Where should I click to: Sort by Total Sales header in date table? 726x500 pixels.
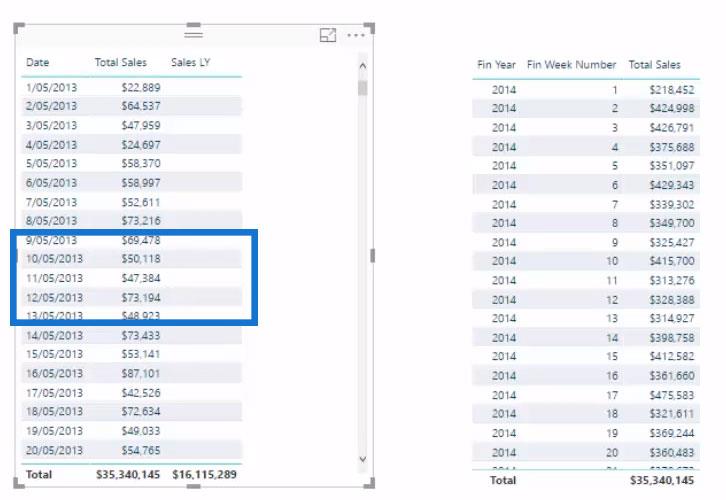tap(121, 62)
